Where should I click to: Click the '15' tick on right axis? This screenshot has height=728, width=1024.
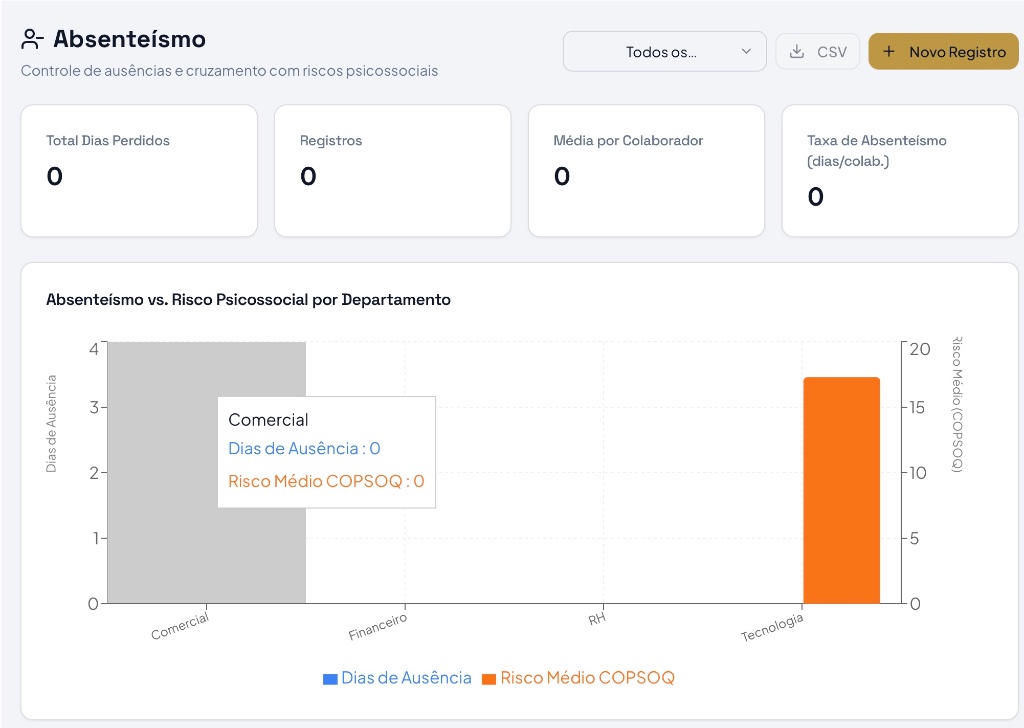tap(917, 407)
